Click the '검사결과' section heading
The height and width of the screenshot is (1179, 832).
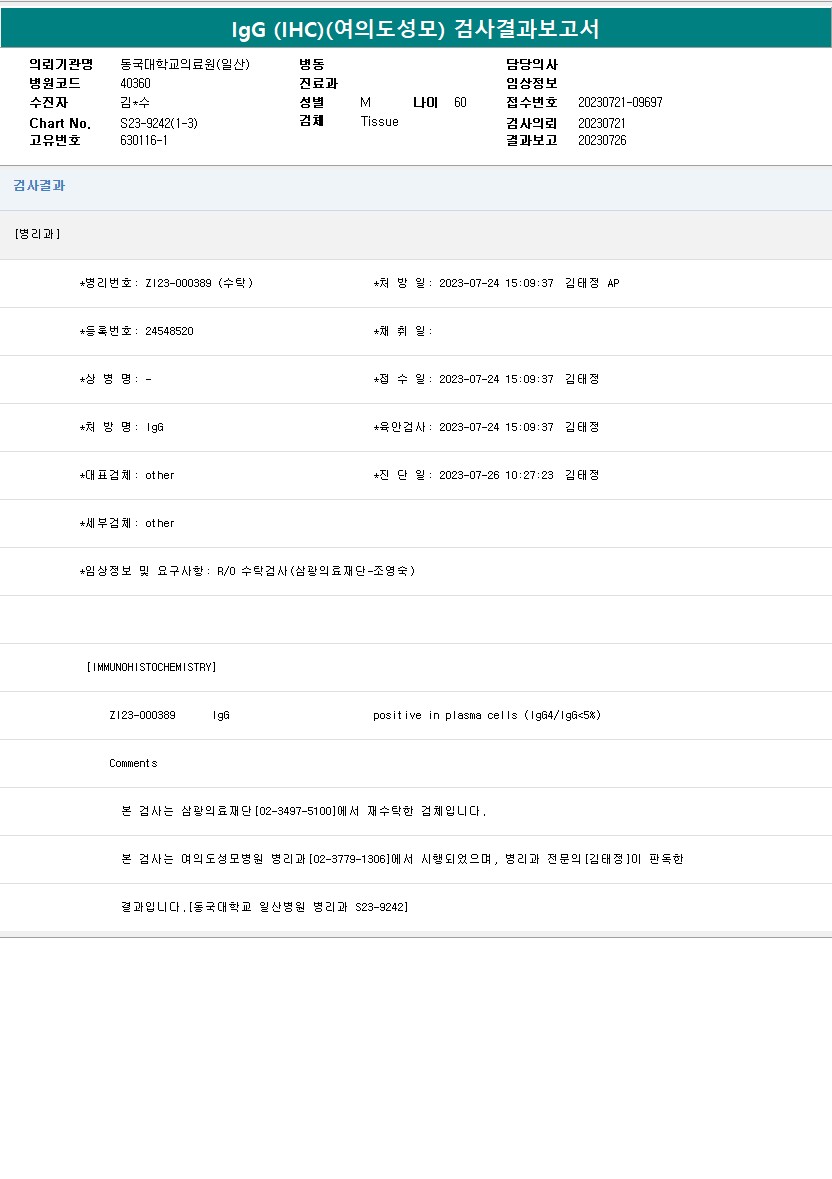click(x=39, y=186)
